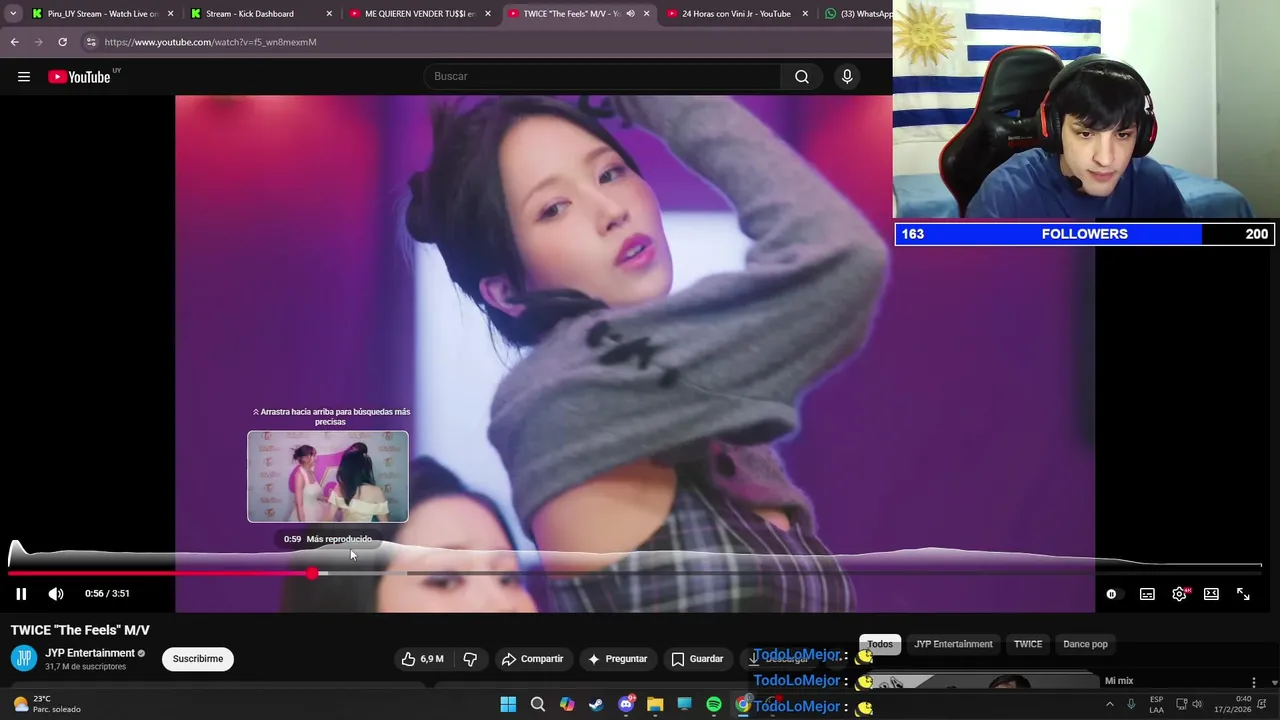
Task: Reload the page with refresh icon
Action: tap(62, 42)
